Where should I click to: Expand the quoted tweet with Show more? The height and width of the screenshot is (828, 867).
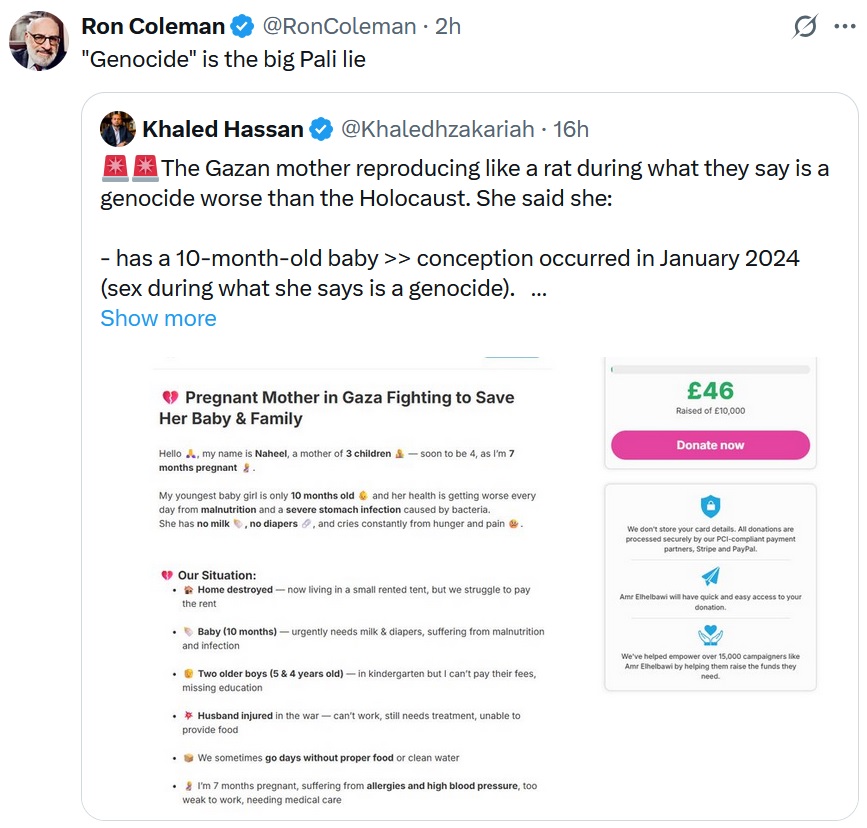coord(158,319)
